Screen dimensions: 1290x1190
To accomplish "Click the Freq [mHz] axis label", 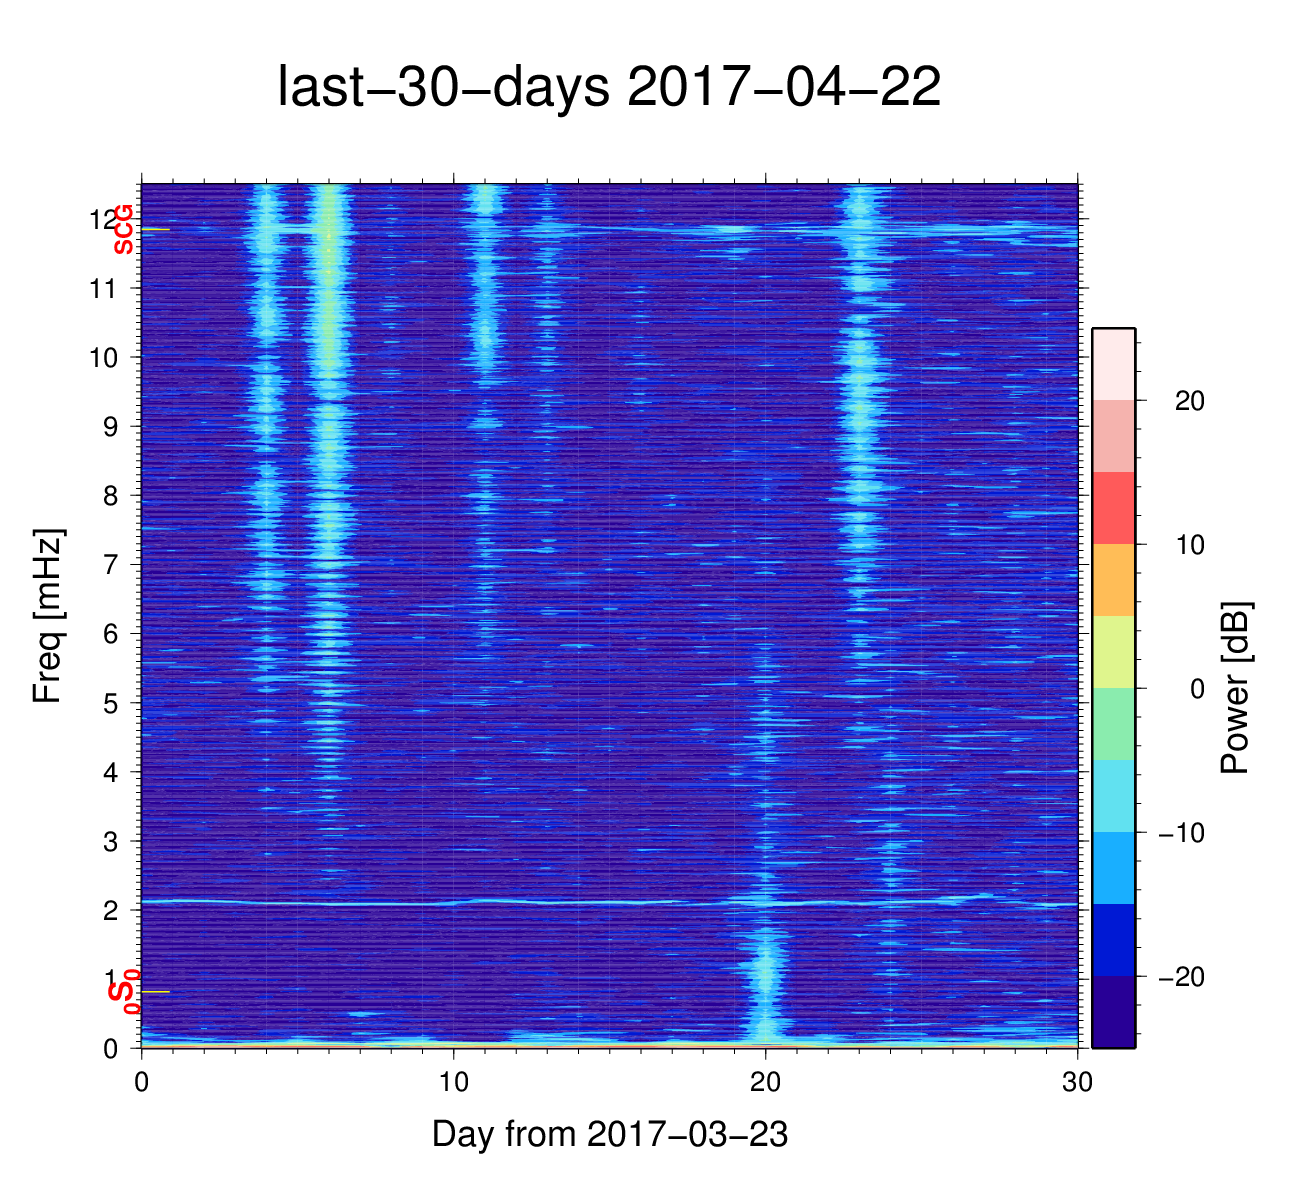I will pyautogui.click(x=48, y=616).
